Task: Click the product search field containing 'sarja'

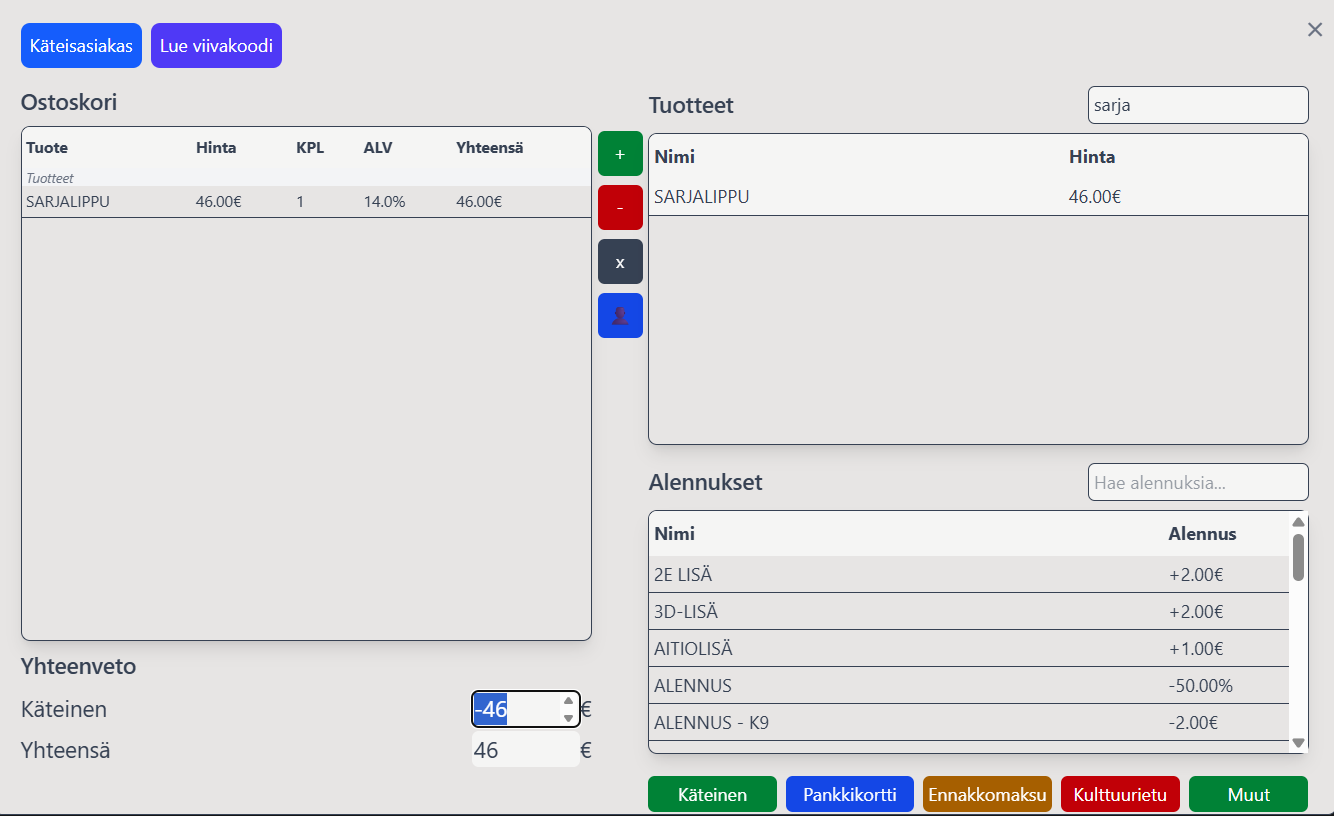Action: click(x=1197, y=105)
